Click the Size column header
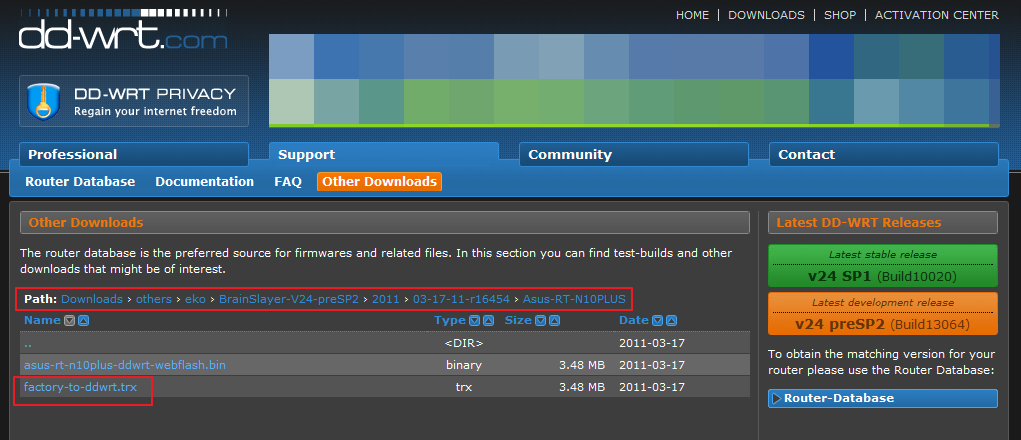1021x440 pixels. pyautogui.click(x=519, y=320)
